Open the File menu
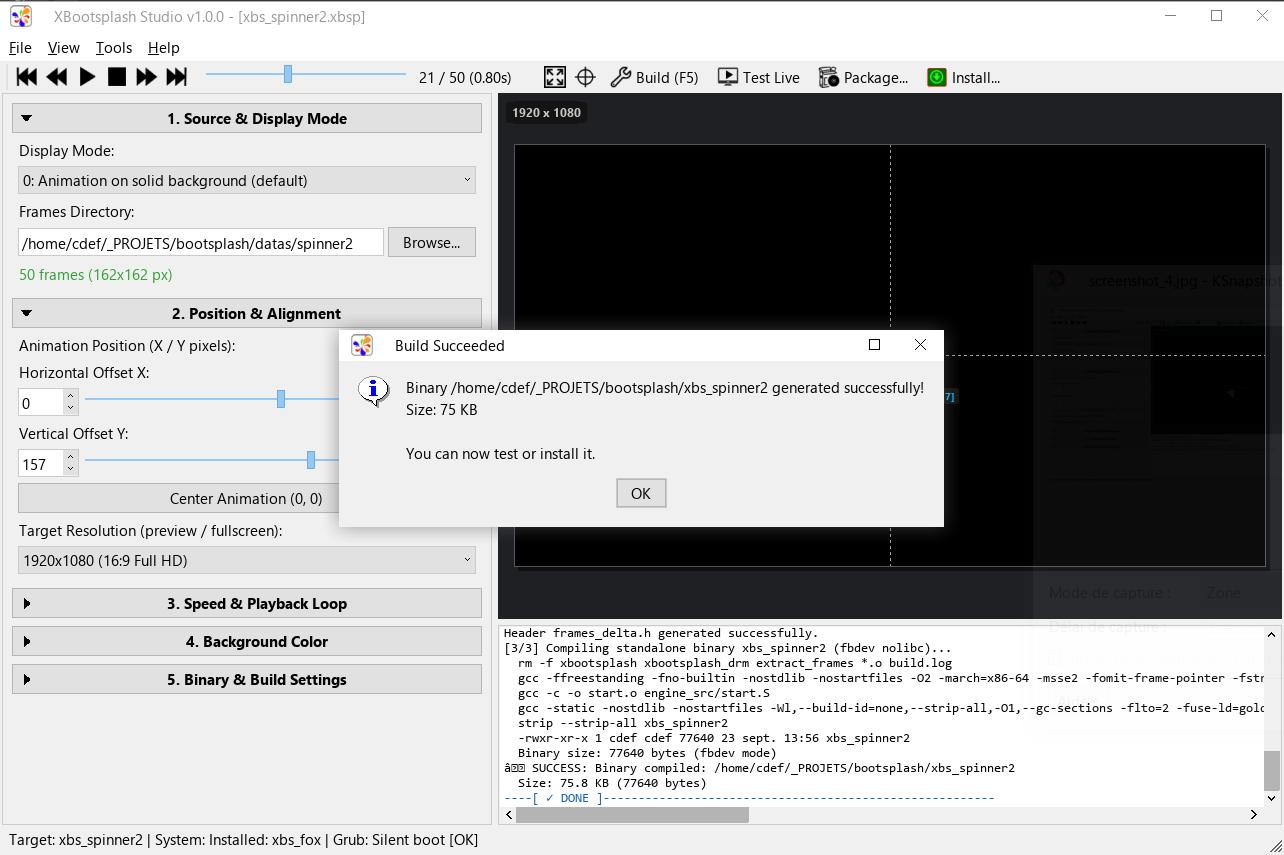The height and width of the screenshot is (855, 1284). pyautogui.click(x=20, y=47)
